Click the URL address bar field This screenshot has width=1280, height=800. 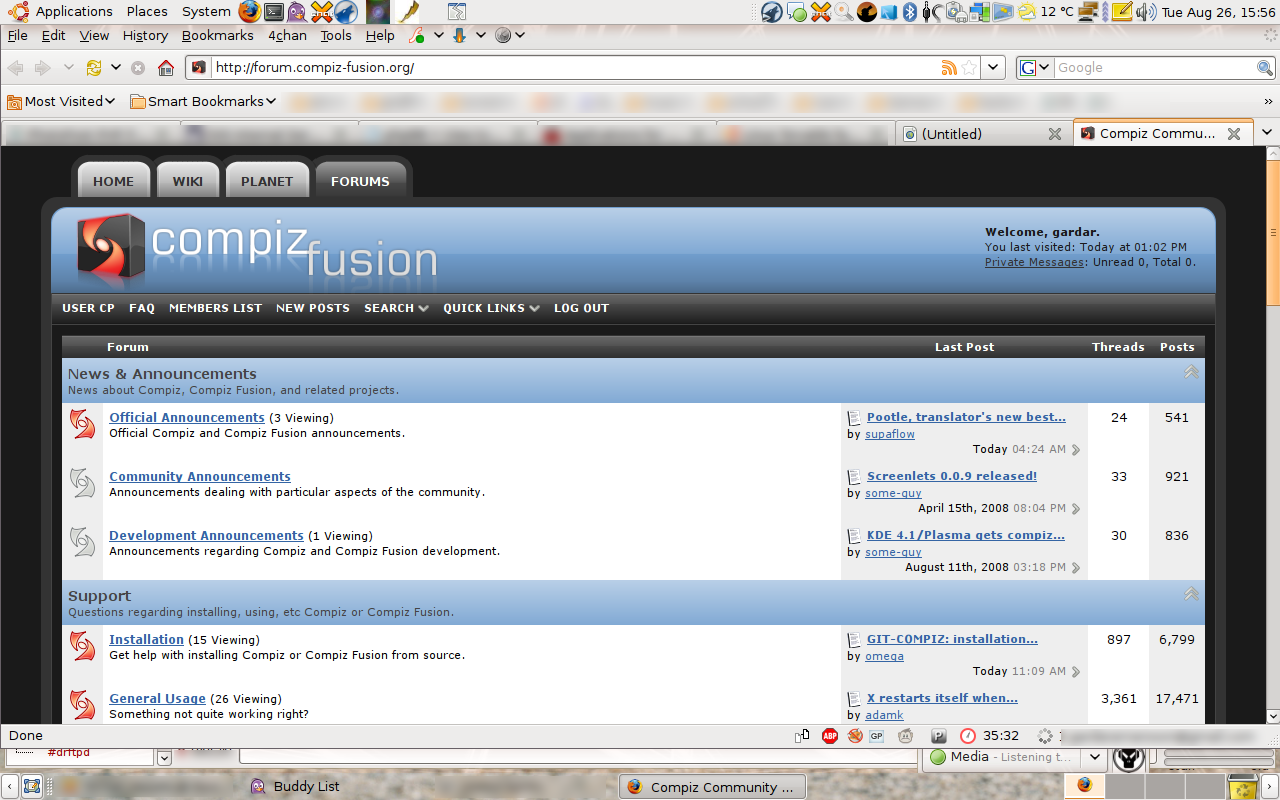coord(575,68)
